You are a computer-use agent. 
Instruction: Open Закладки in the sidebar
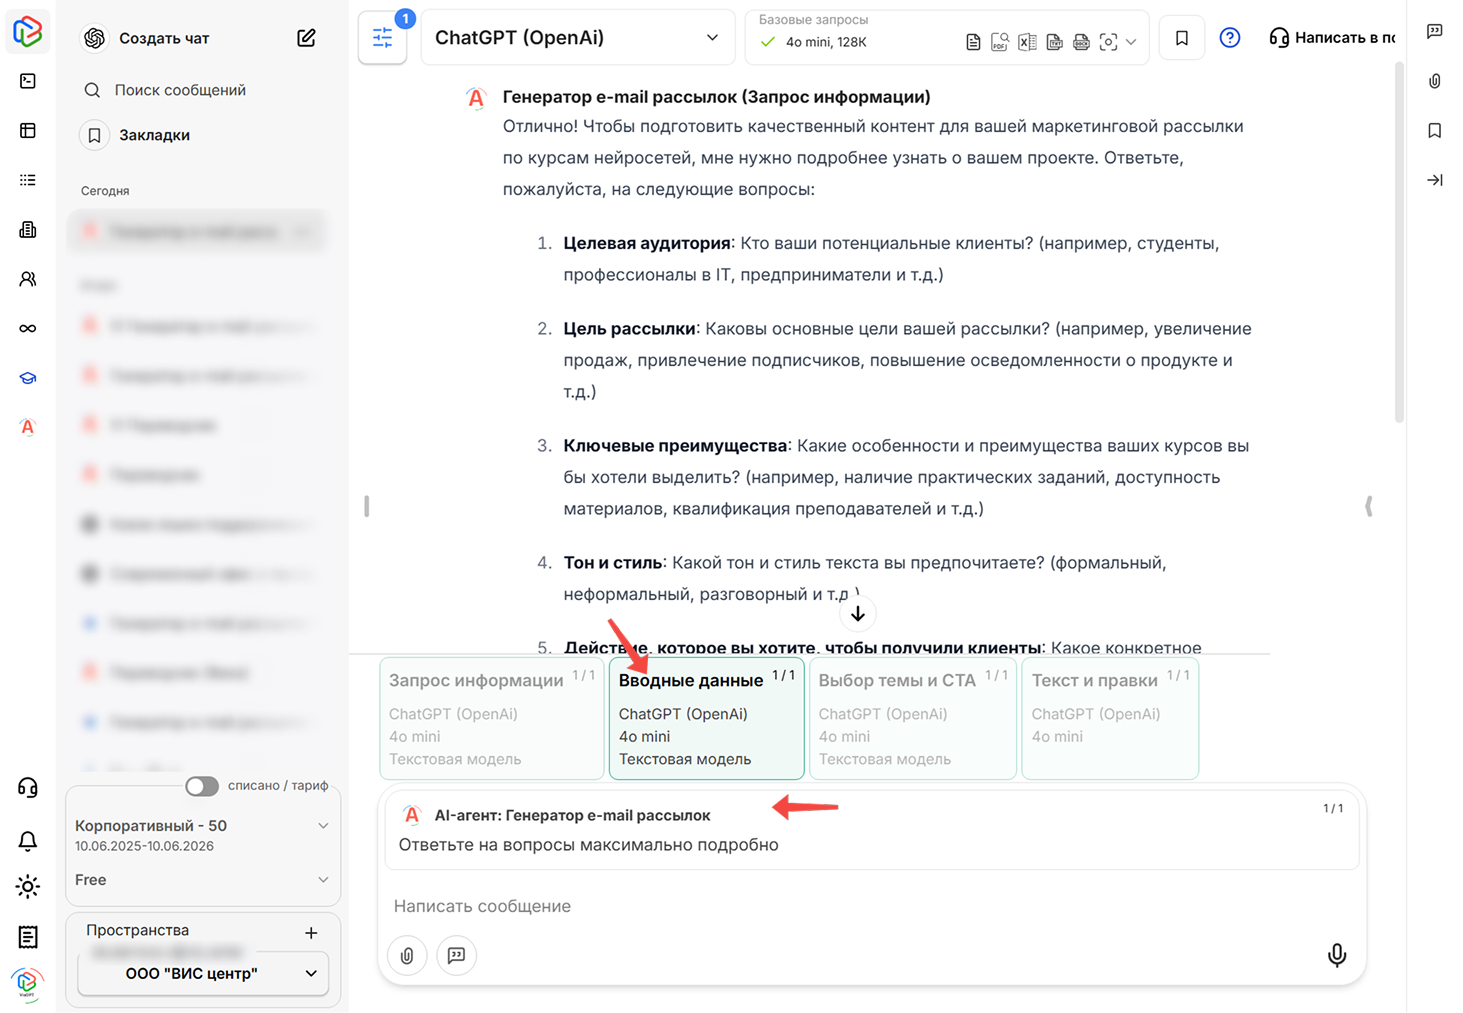pos(154,135)
